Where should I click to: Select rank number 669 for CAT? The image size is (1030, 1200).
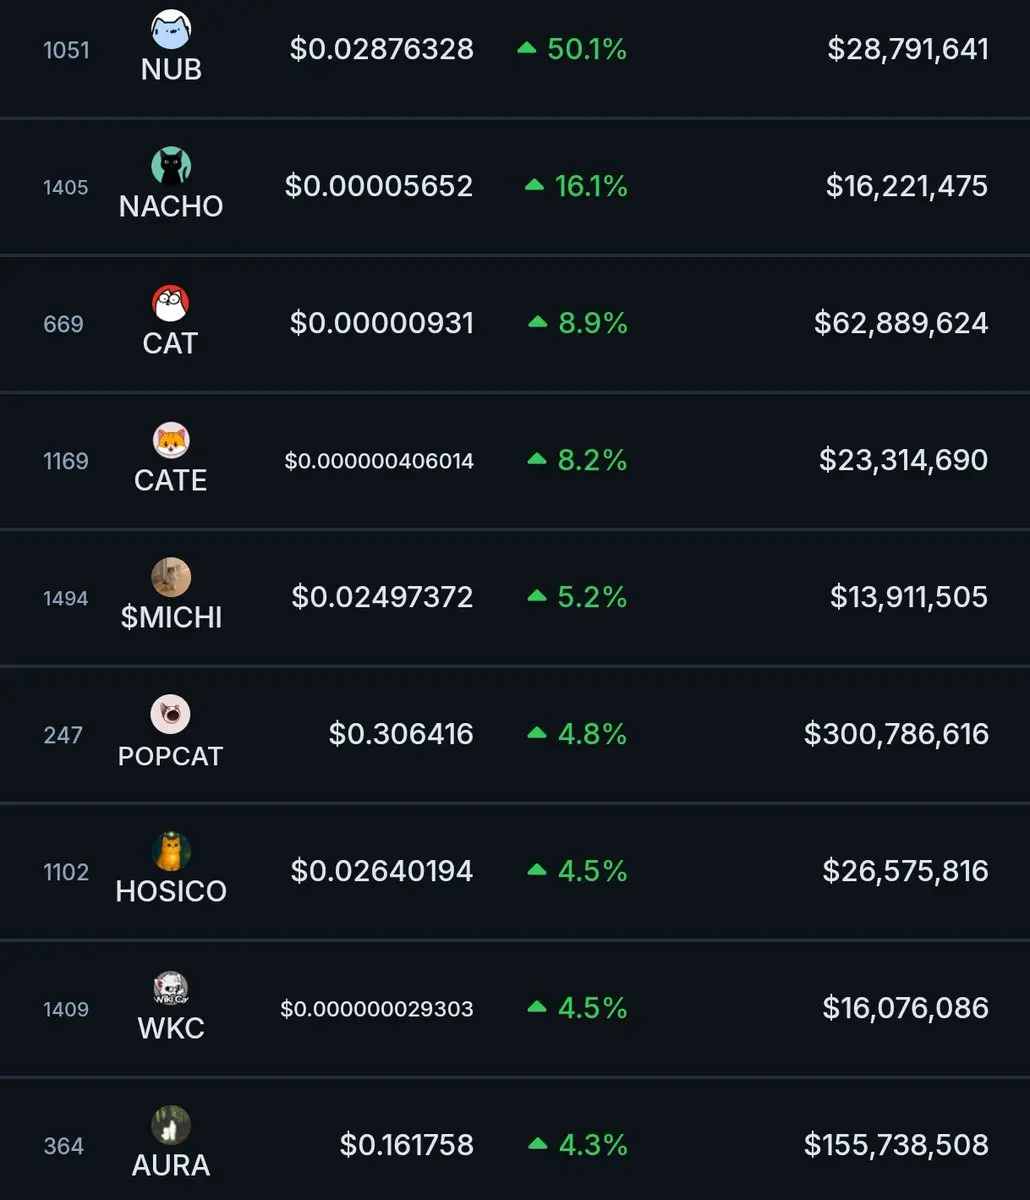pos(63,324)
